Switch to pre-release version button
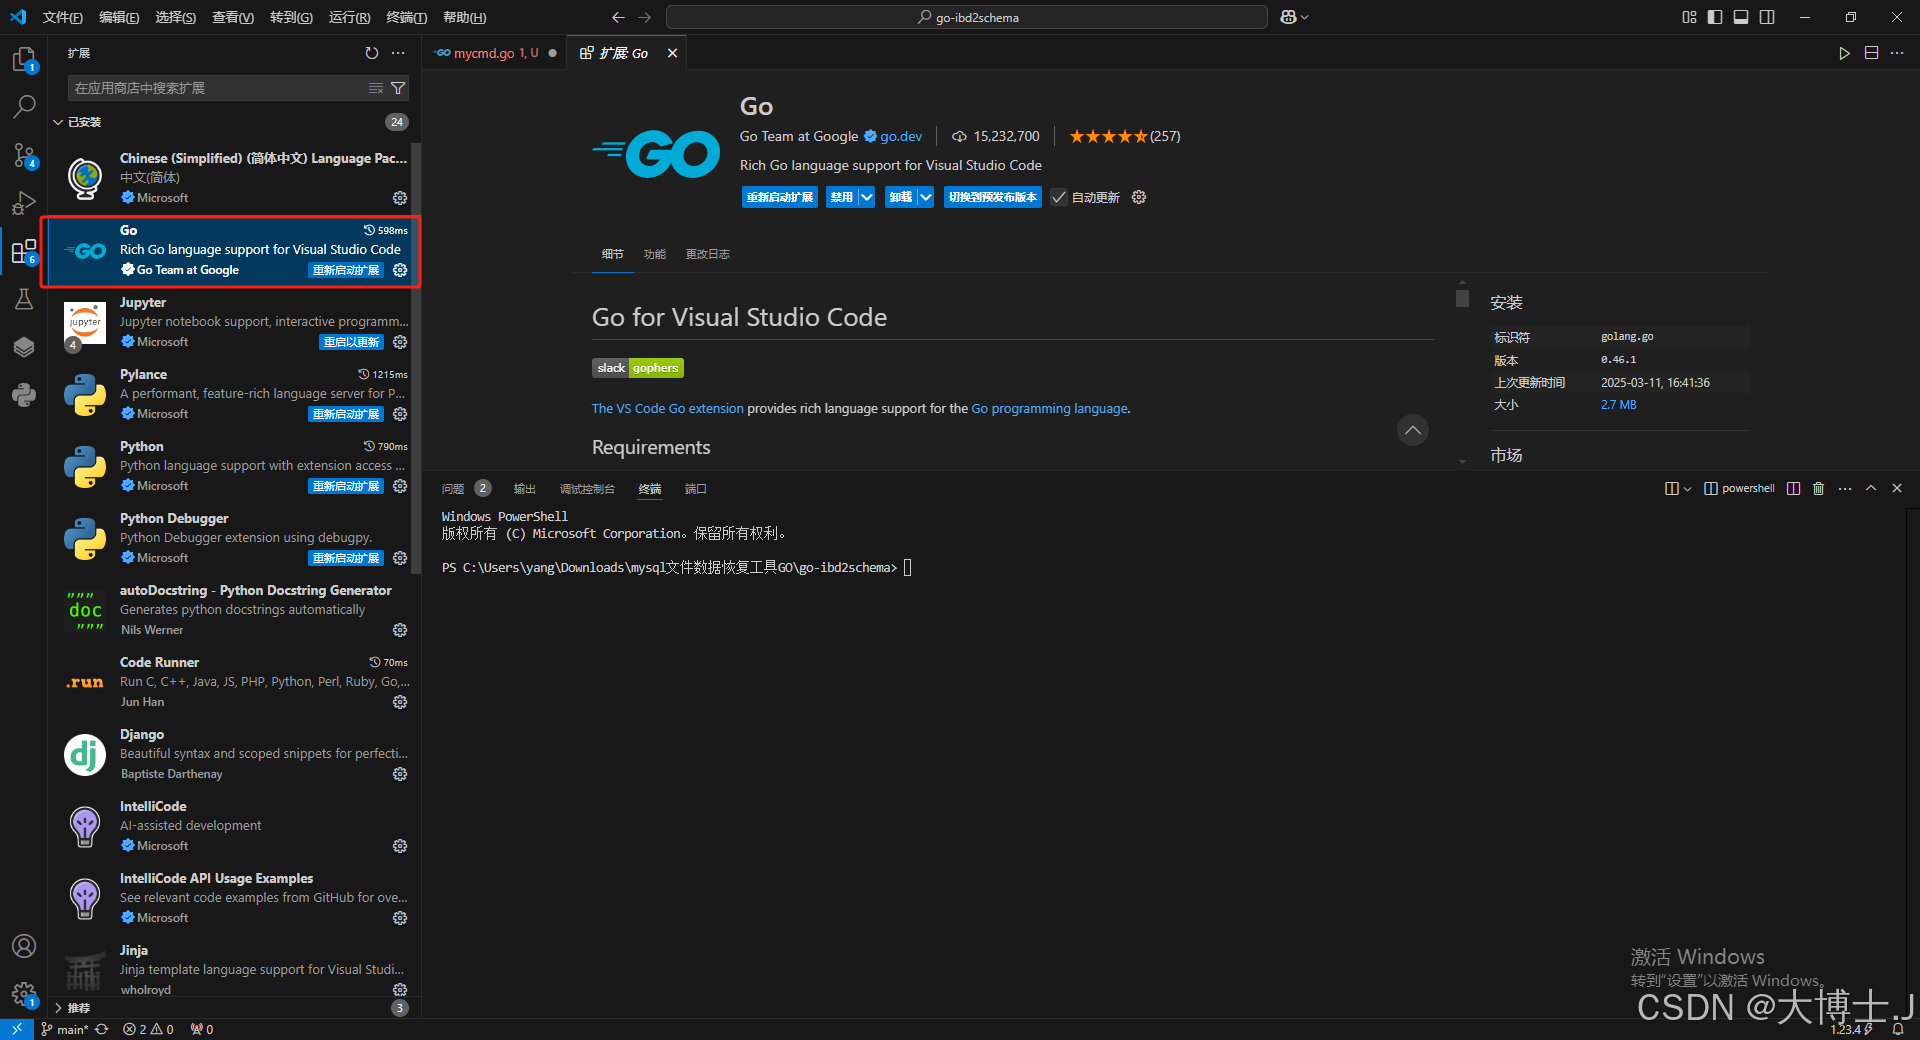 992,197
